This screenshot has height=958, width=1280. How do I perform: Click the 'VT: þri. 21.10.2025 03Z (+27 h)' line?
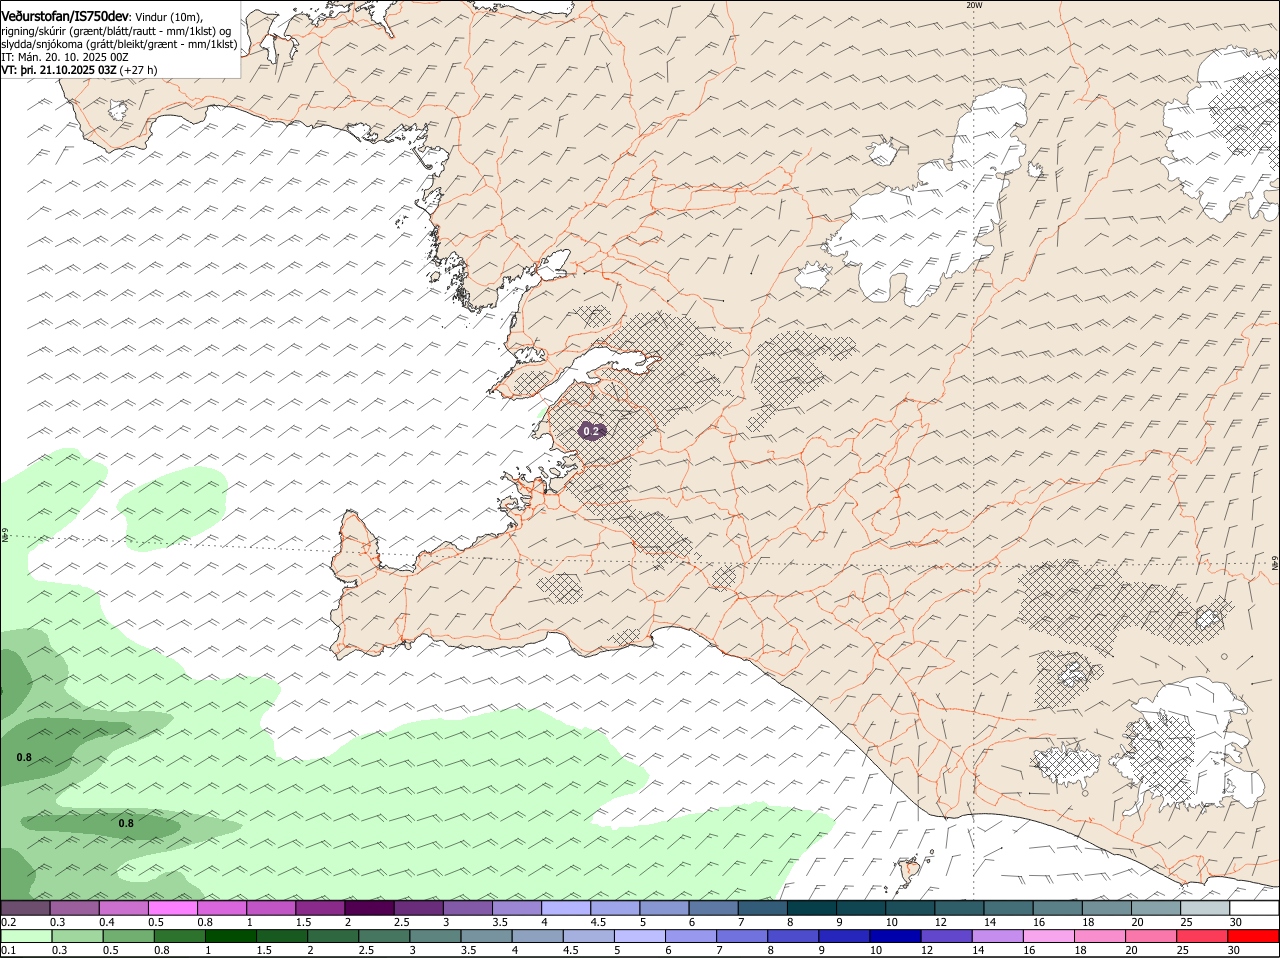(x=80, y=70)
